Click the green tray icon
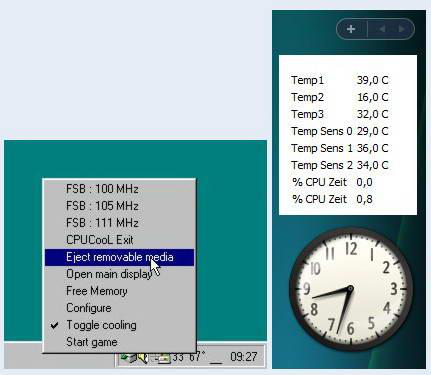 pyautogui.click(x=128, y=358)
